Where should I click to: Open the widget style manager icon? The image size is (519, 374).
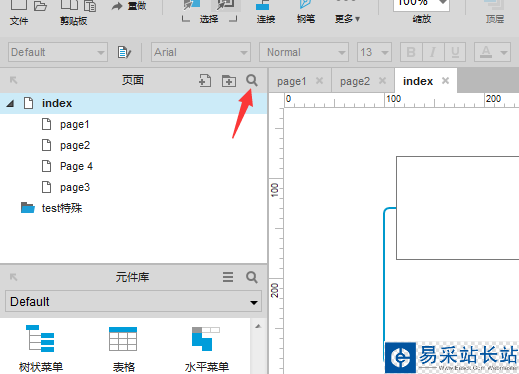click(124, 52)
